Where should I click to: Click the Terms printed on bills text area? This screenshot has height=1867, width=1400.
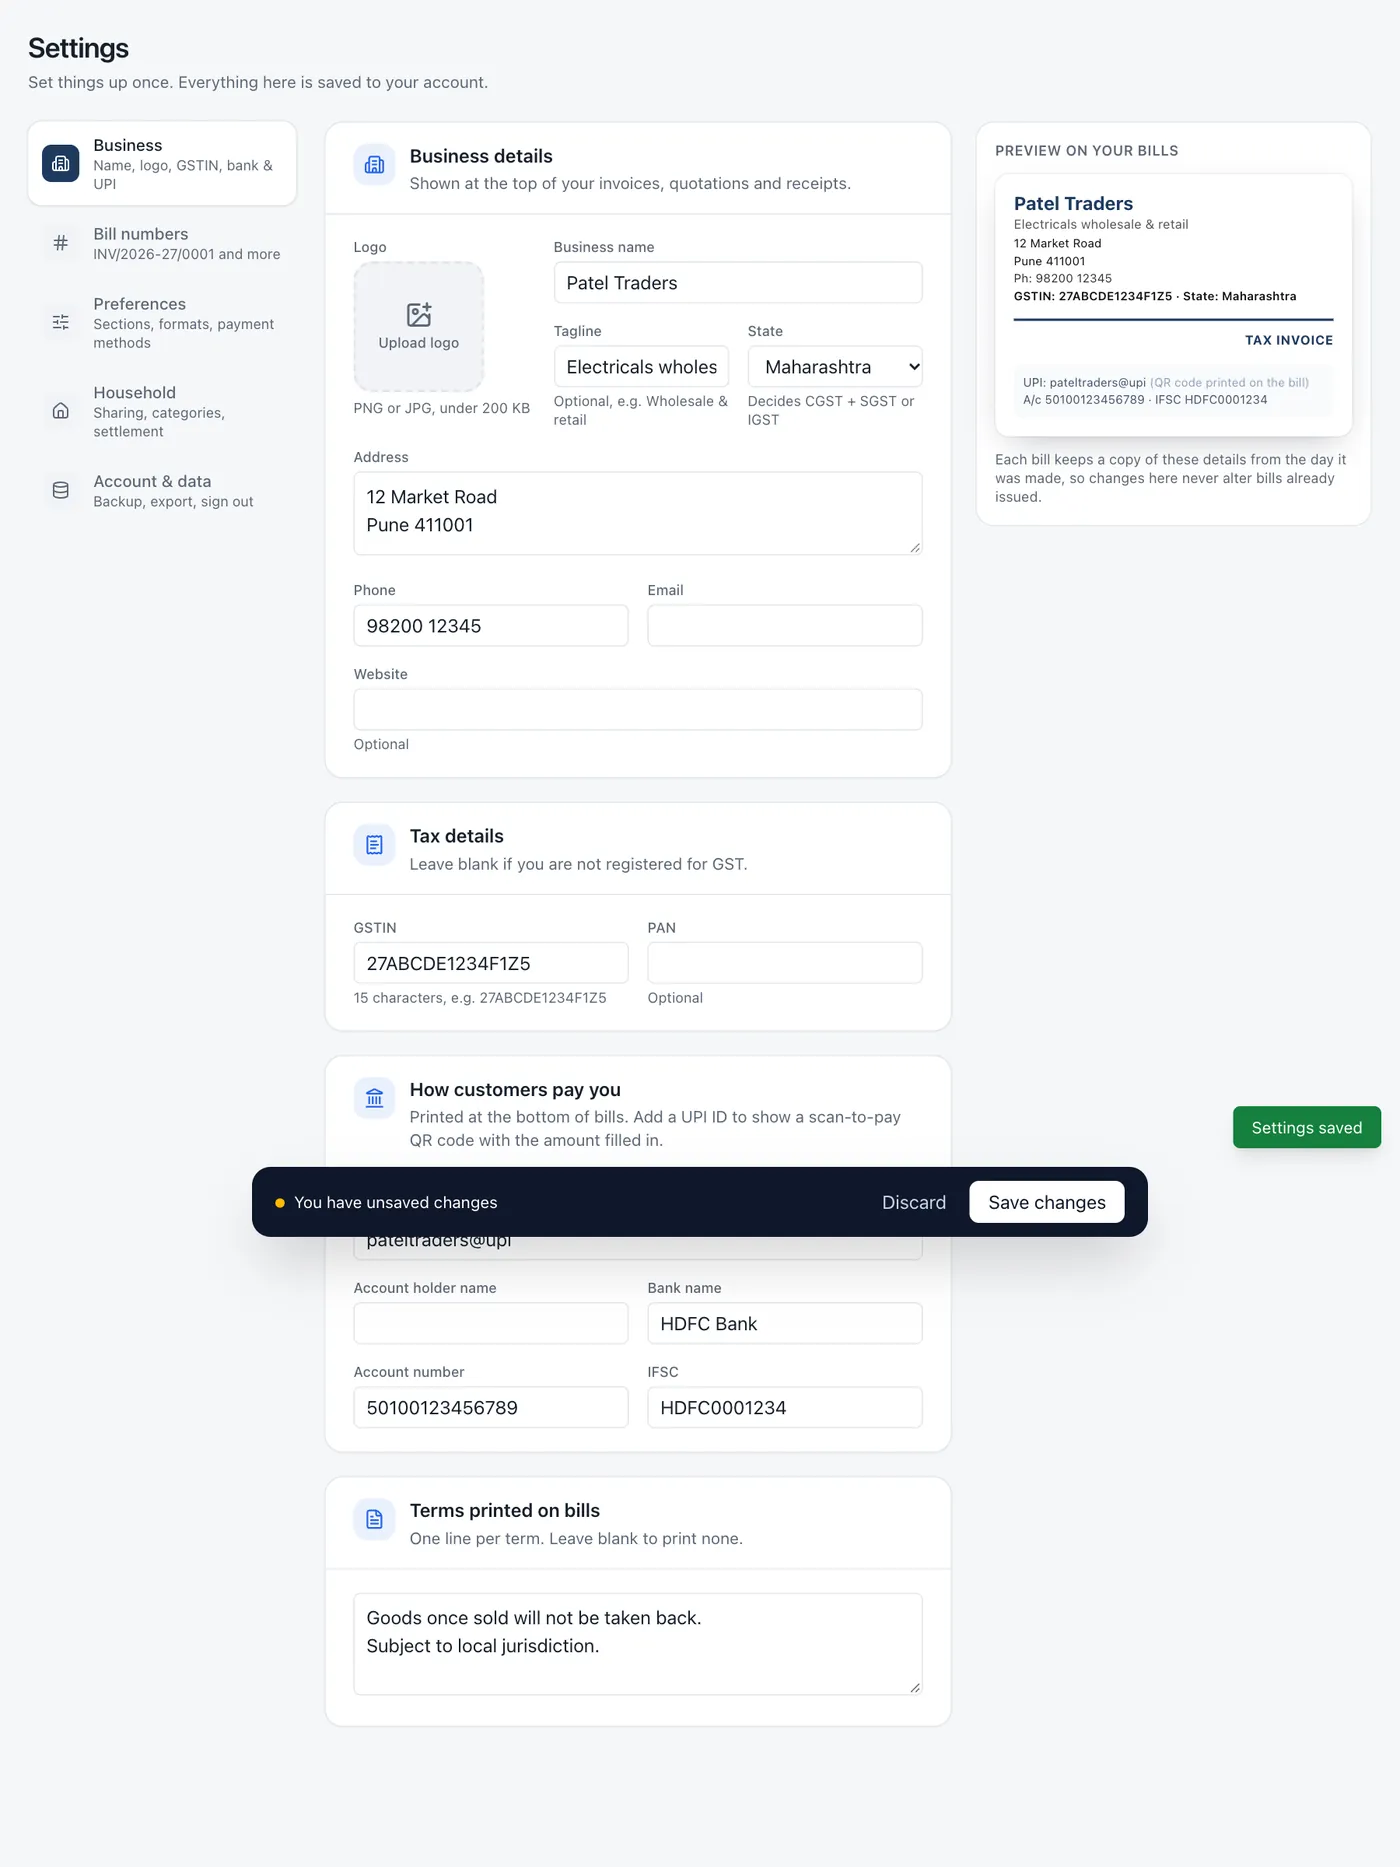coord(638,1644)
